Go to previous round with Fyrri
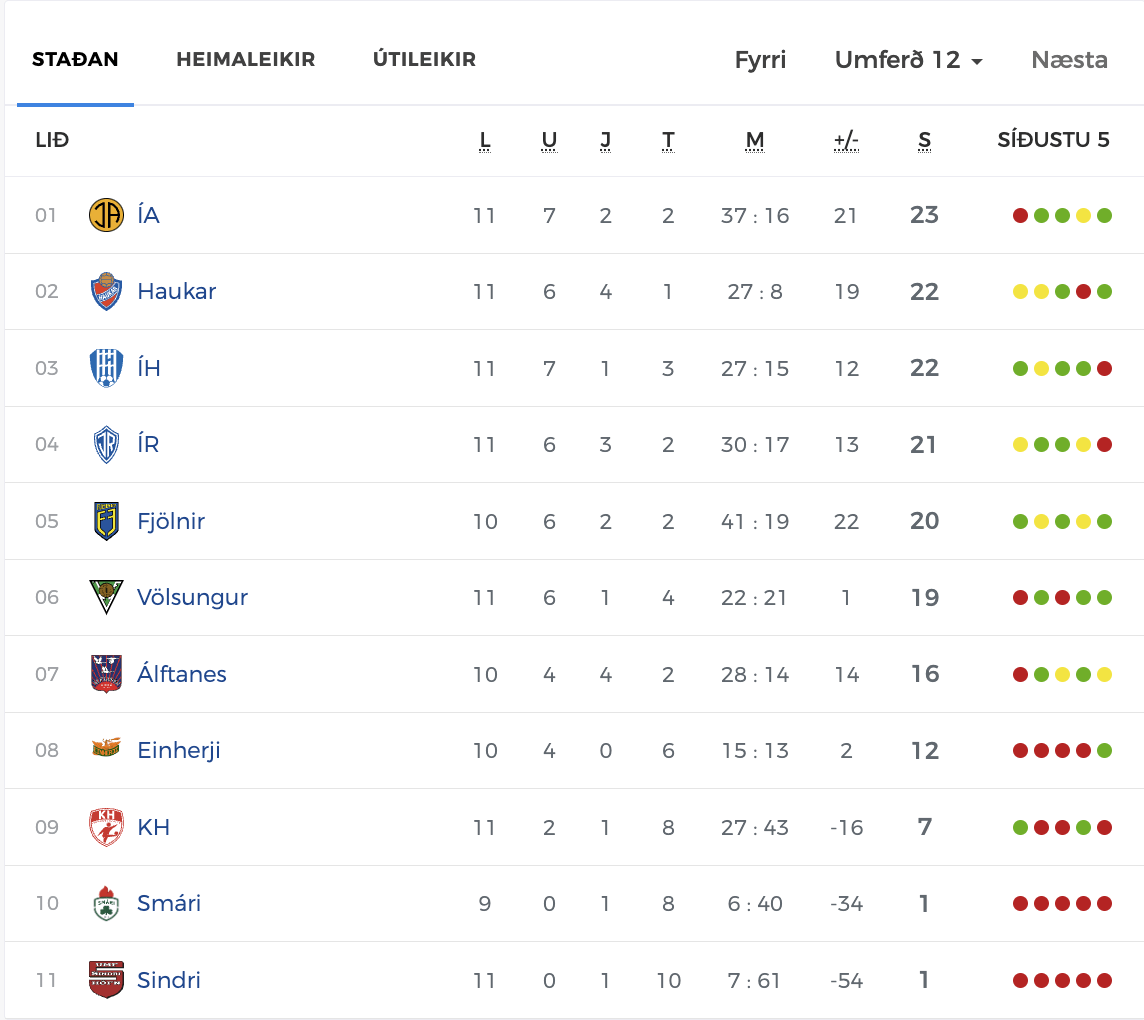1144x1020 pixels. (x=760, y=60)
